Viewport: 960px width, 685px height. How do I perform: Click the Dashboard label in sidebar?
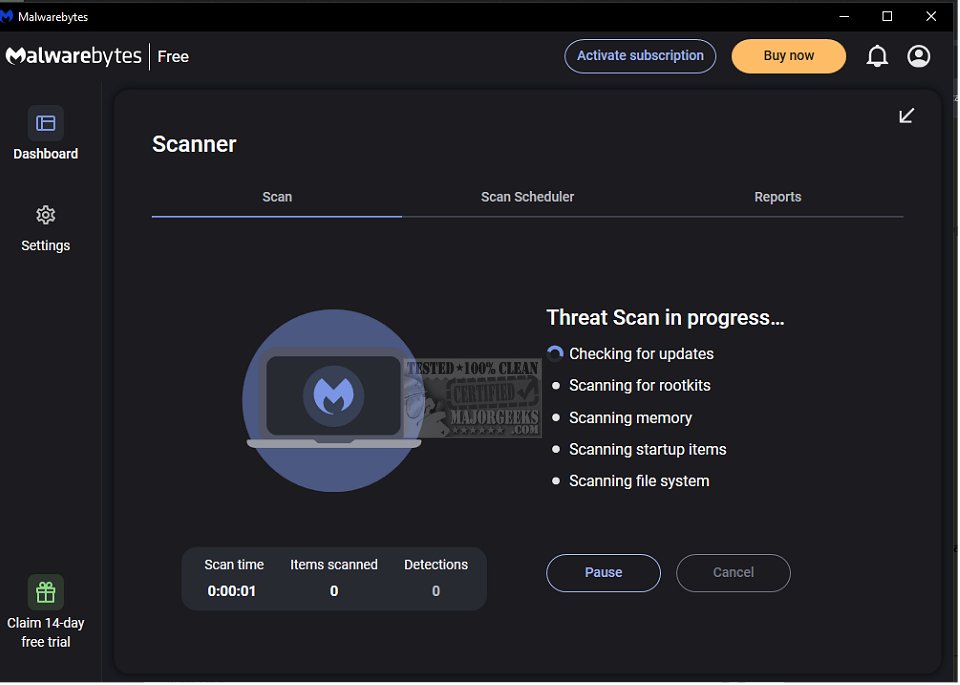45,154
